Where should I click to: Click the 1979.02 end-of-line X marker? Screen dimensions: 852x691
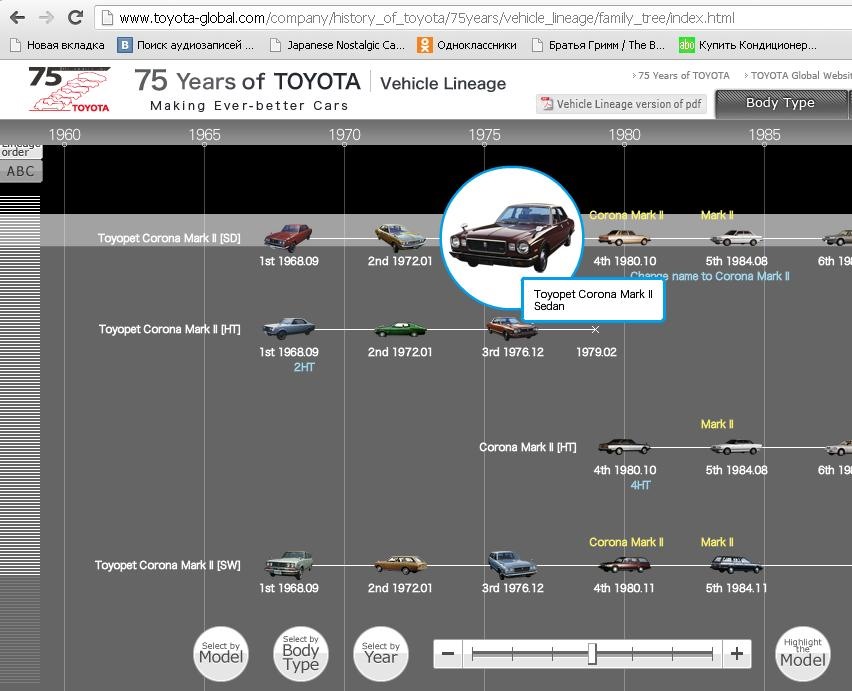(596, 329)
